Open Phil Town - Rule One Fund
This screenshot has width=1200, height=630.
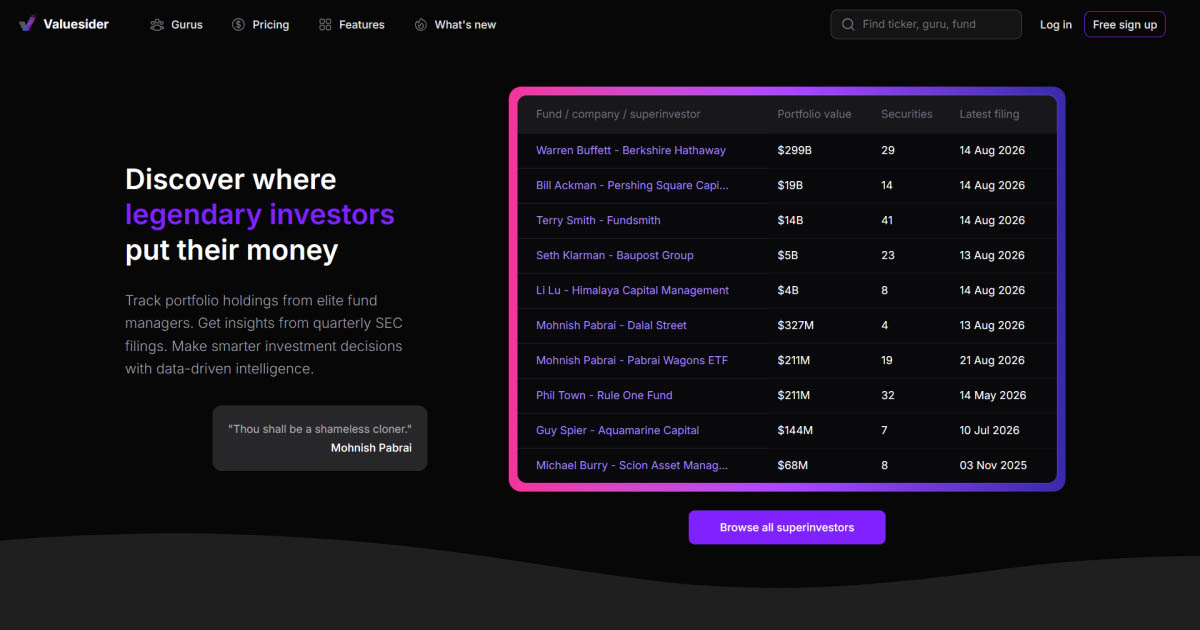[604, 395]
